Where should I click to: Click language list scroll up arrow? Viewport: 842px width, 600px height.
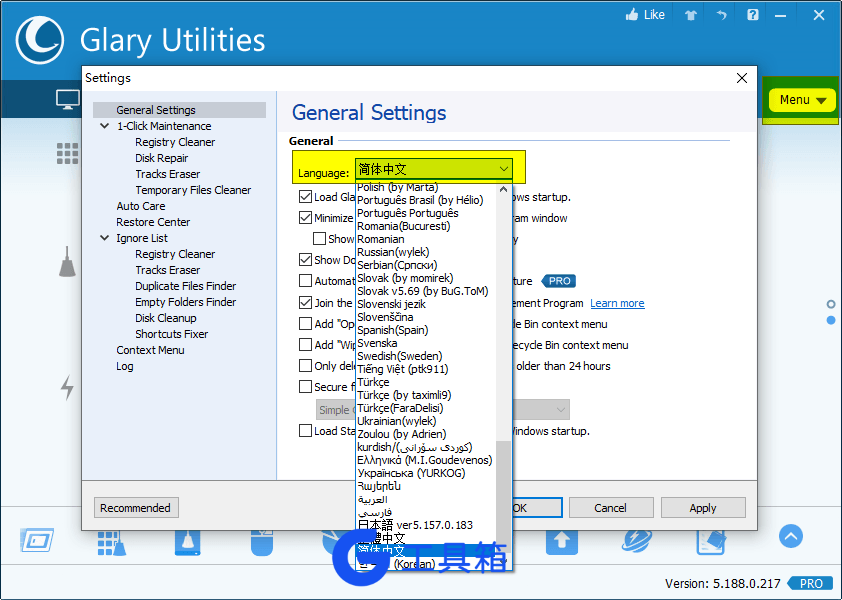[x=503, y=189]
